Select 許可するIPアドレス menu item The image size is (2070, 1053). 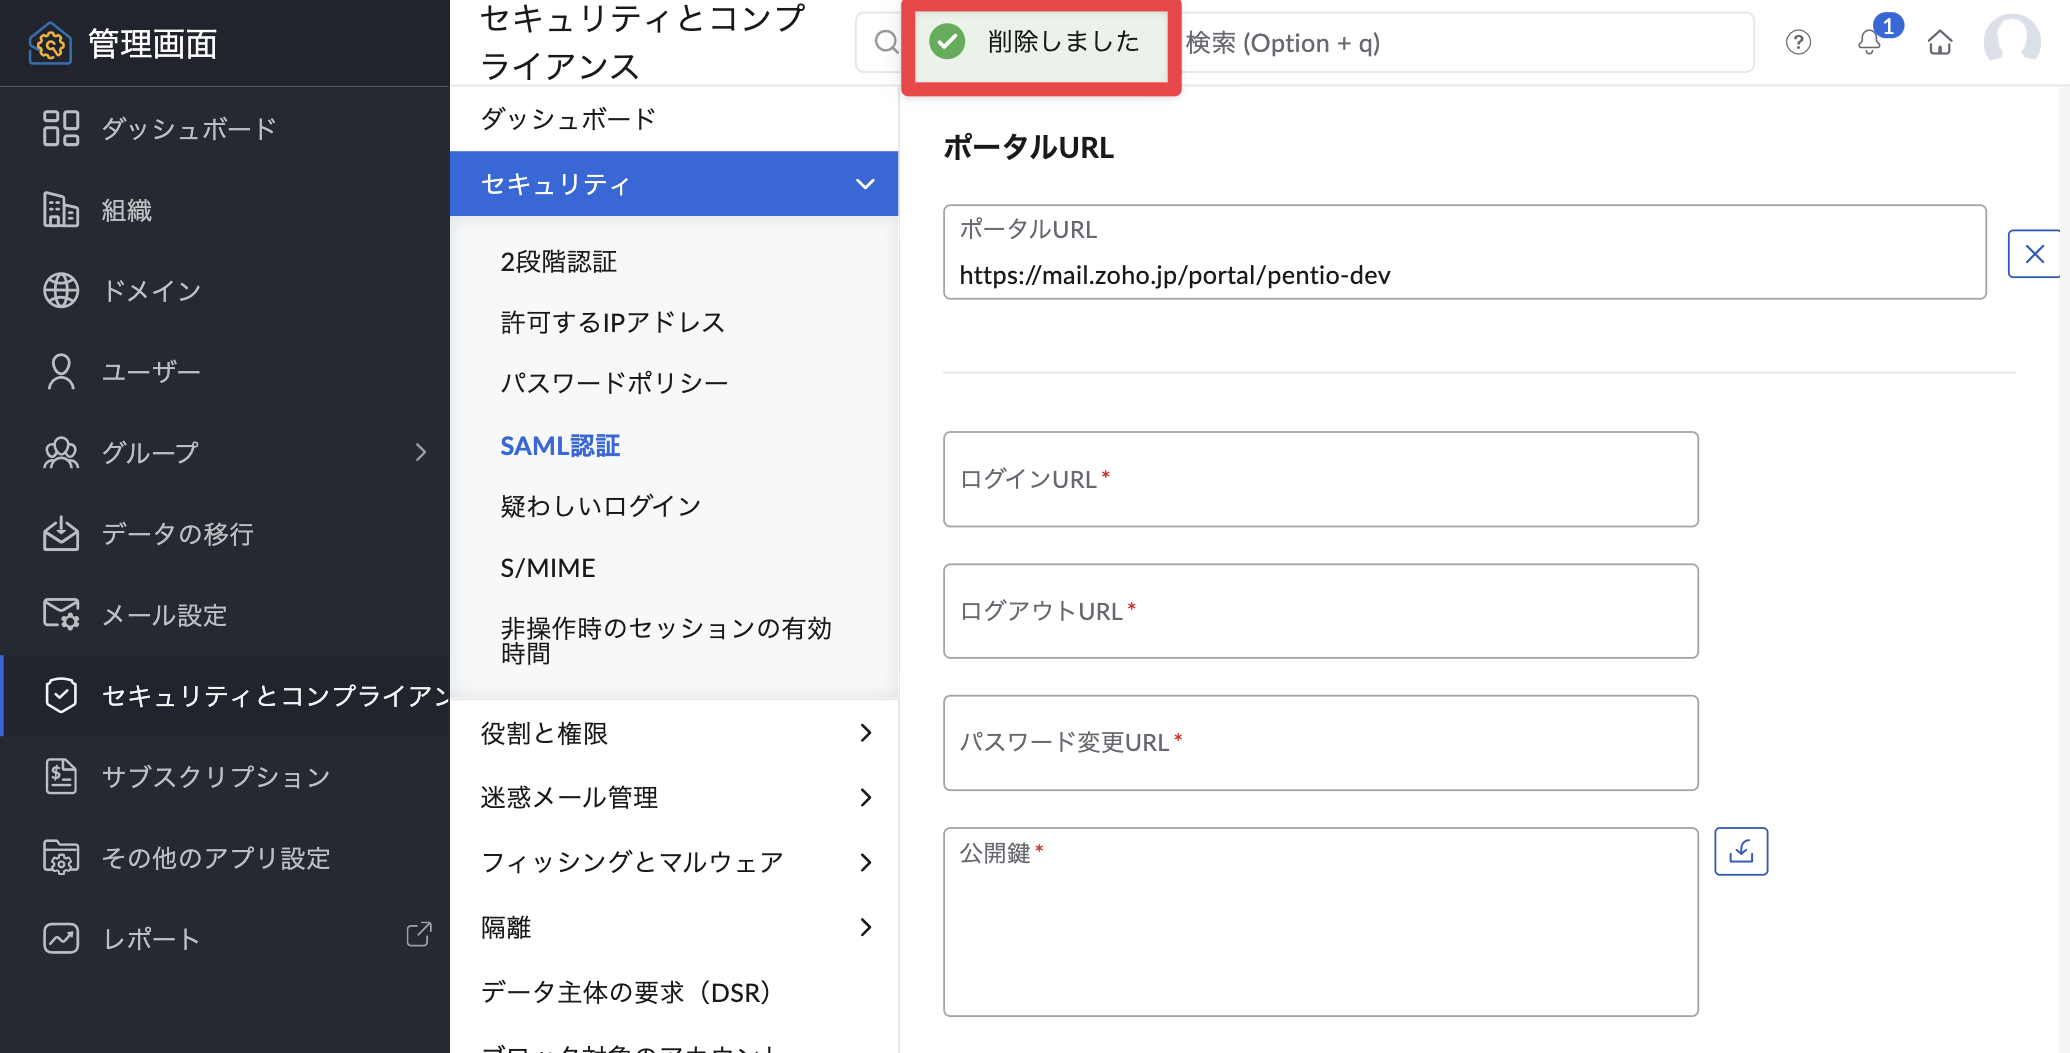pos(612,322)
